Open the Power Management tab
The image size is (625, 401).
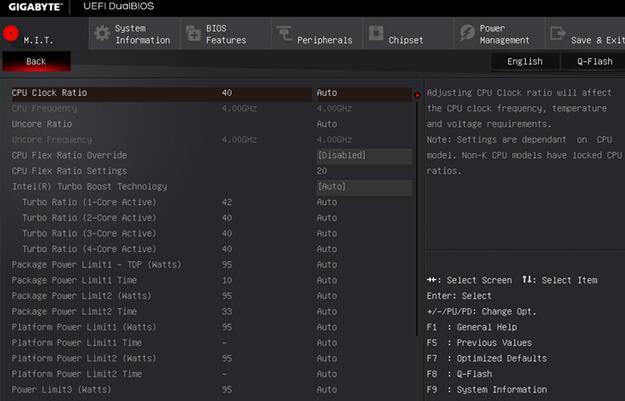click(x=499, y=34)
